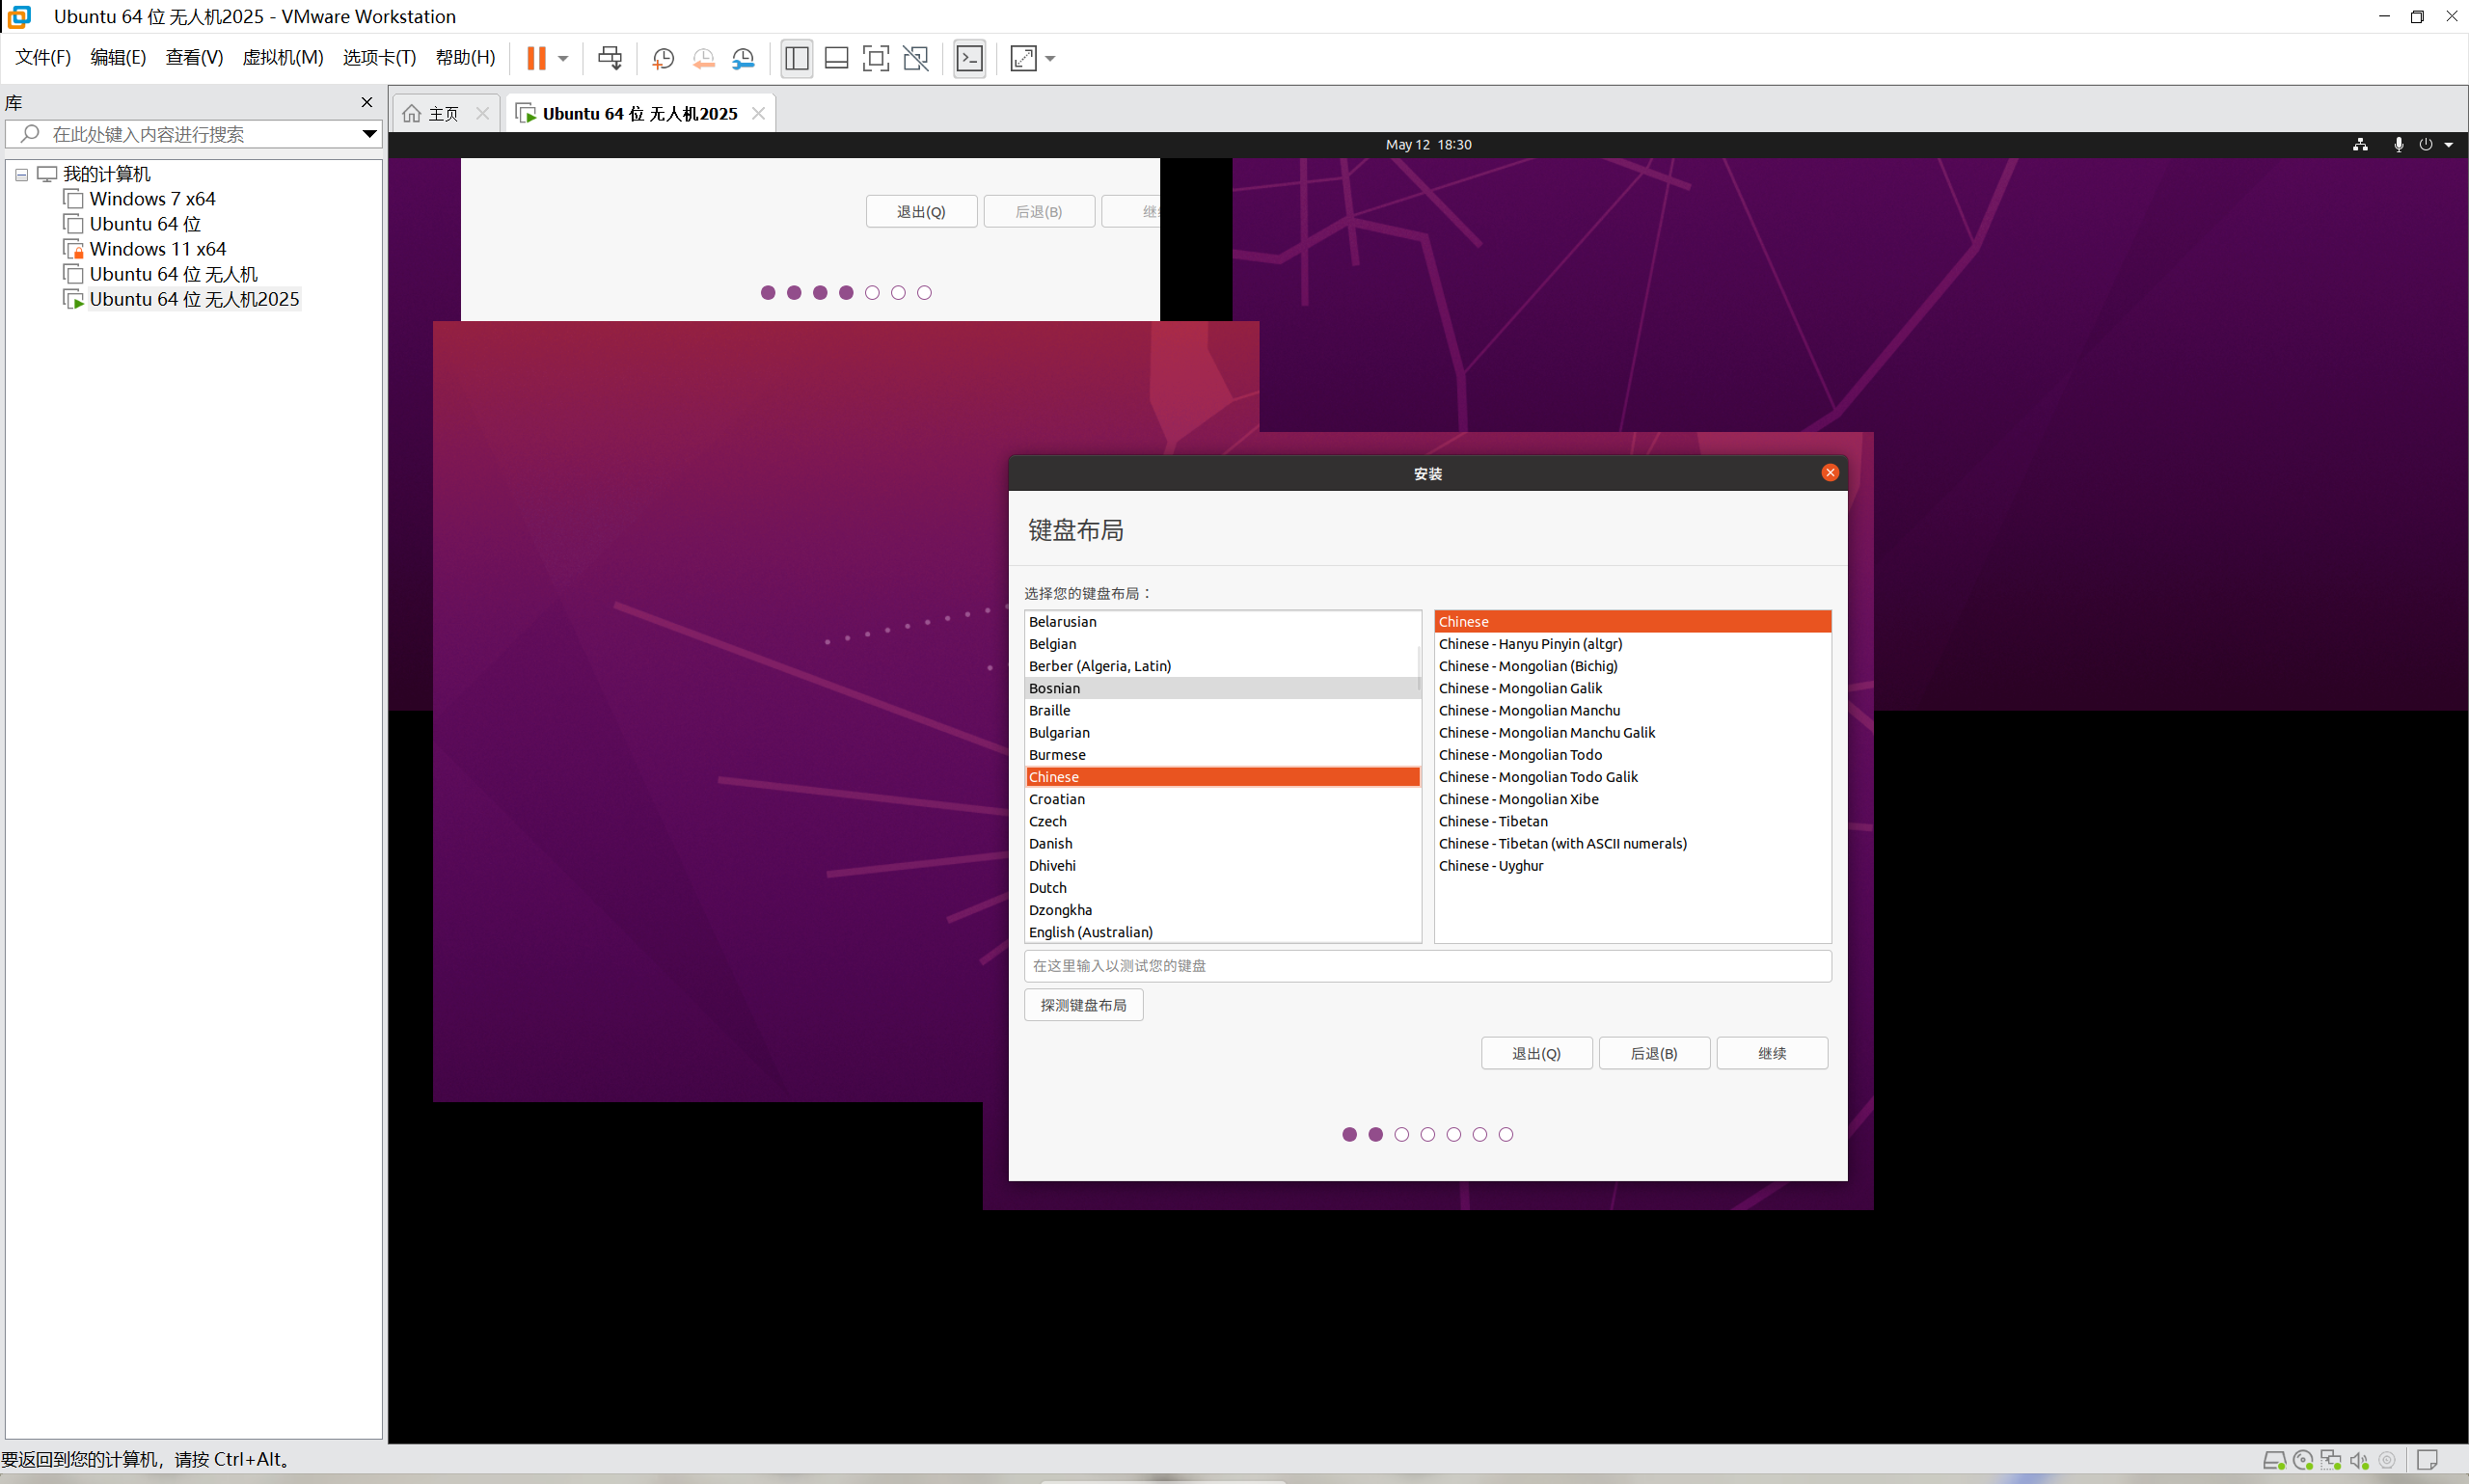This screenshot has width=2469, height=1484.
Task: Click the hard disk device status icon
Action: coord(2274,1461)
